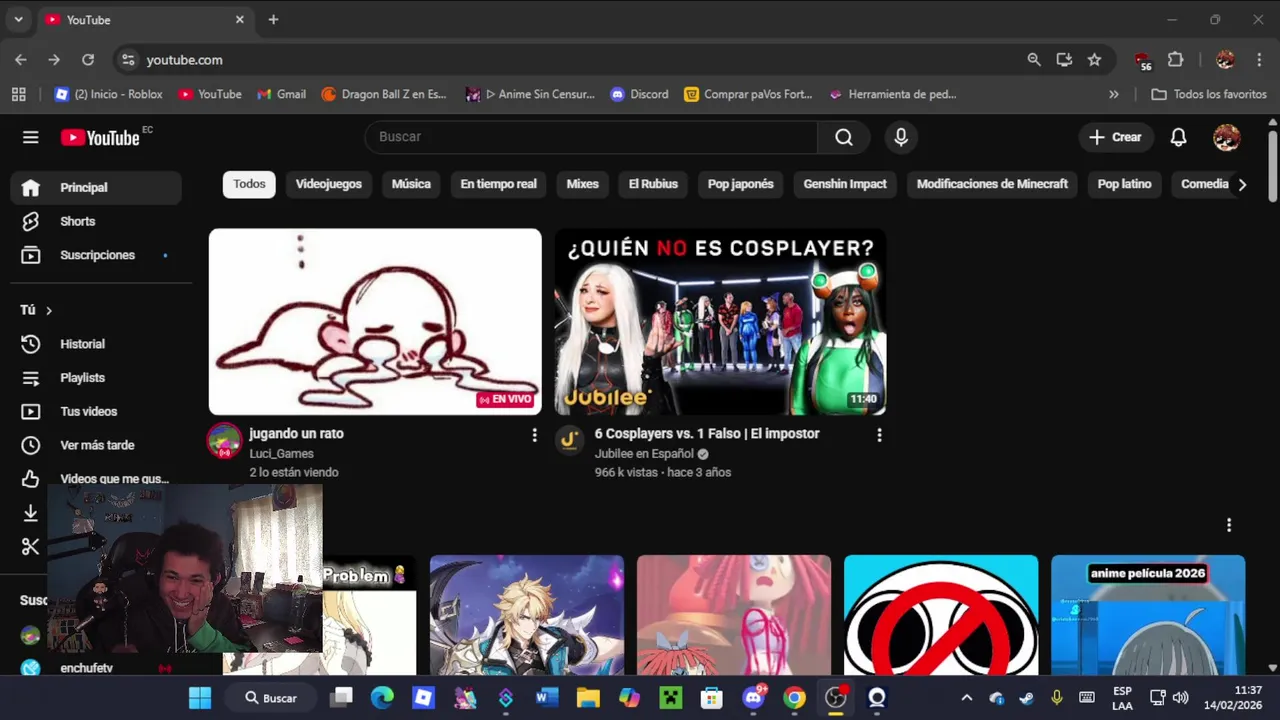Select the Todos filter chip
The width and height of the screenshot is (1280, 720).
[249, 184]
